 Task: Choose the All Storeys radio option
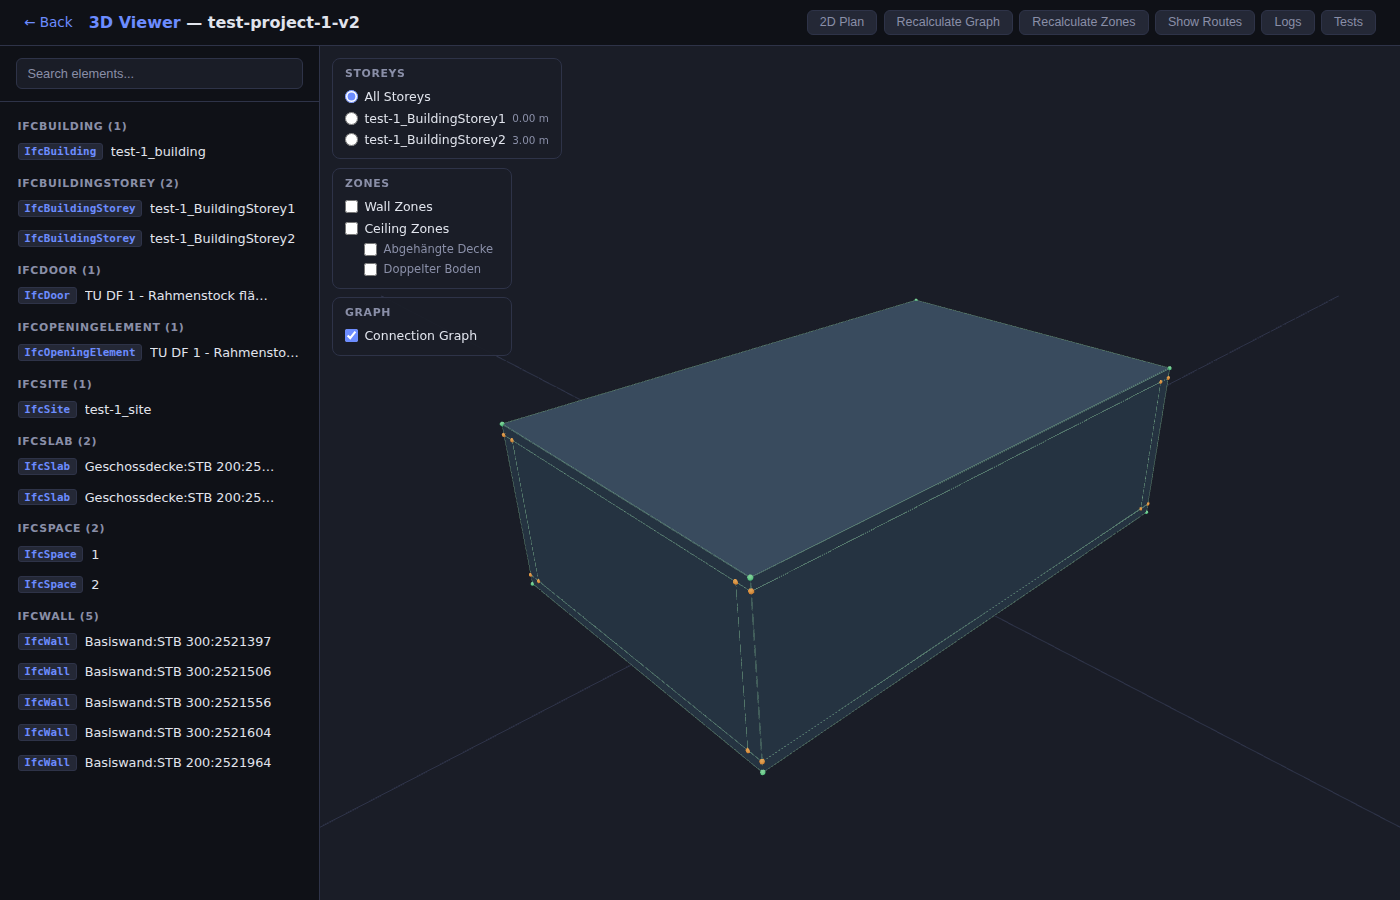click(x=352, y=97)
